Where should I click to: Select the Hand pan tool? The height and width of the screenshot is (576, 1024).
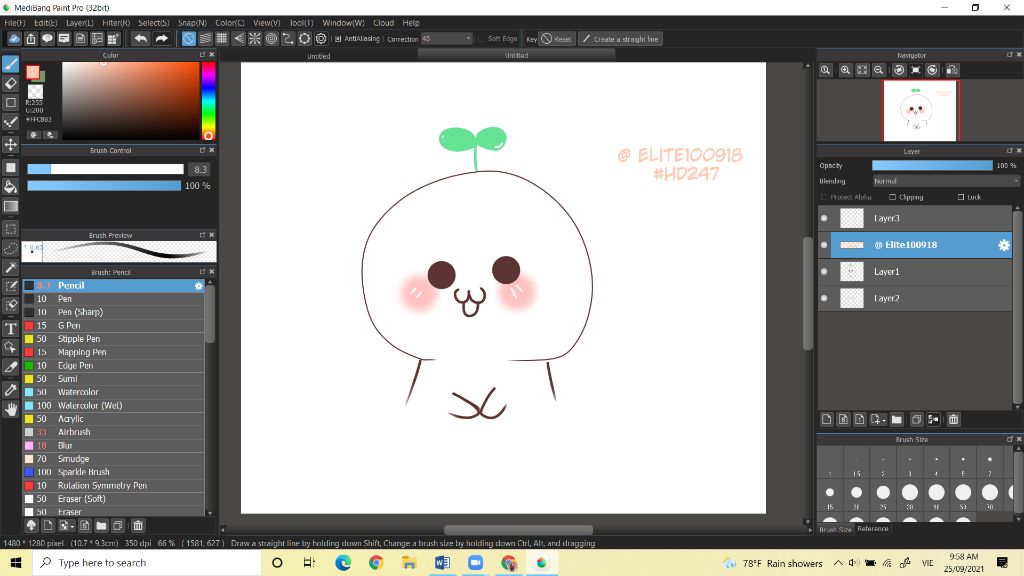(10, 409)
